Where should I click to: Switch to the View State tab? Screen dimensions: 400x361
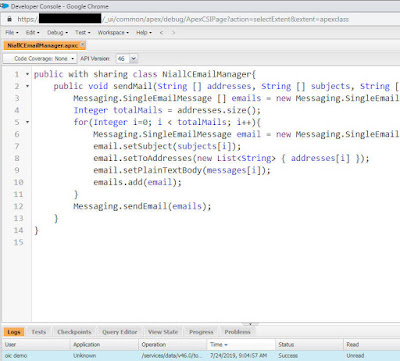pos(163,332)
